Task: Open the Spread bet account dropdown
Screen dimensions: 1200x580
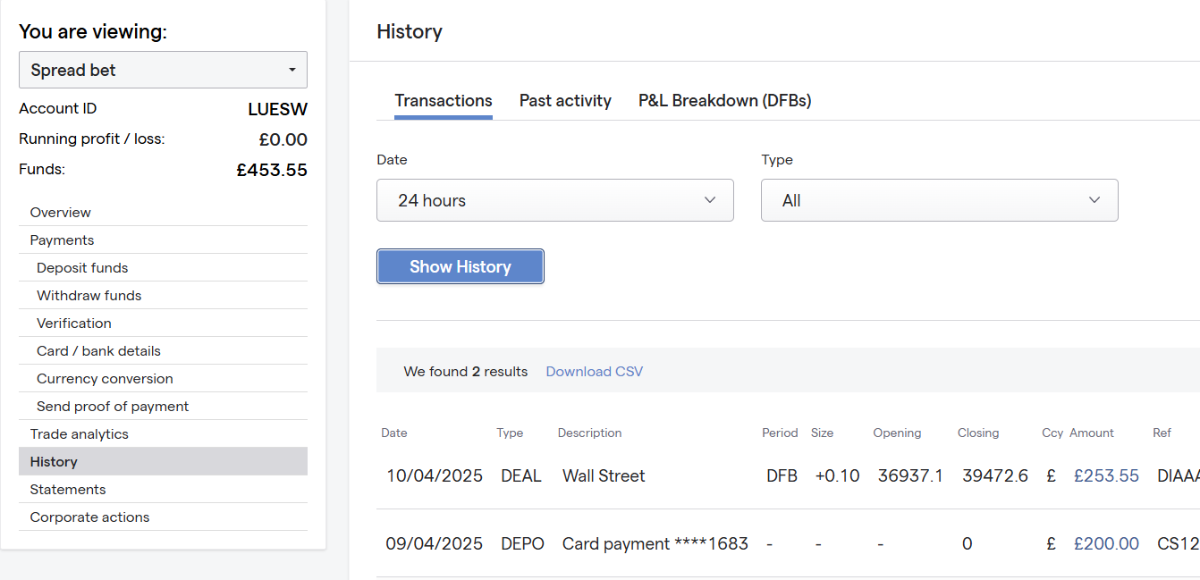Action: [x=163, y=70]
